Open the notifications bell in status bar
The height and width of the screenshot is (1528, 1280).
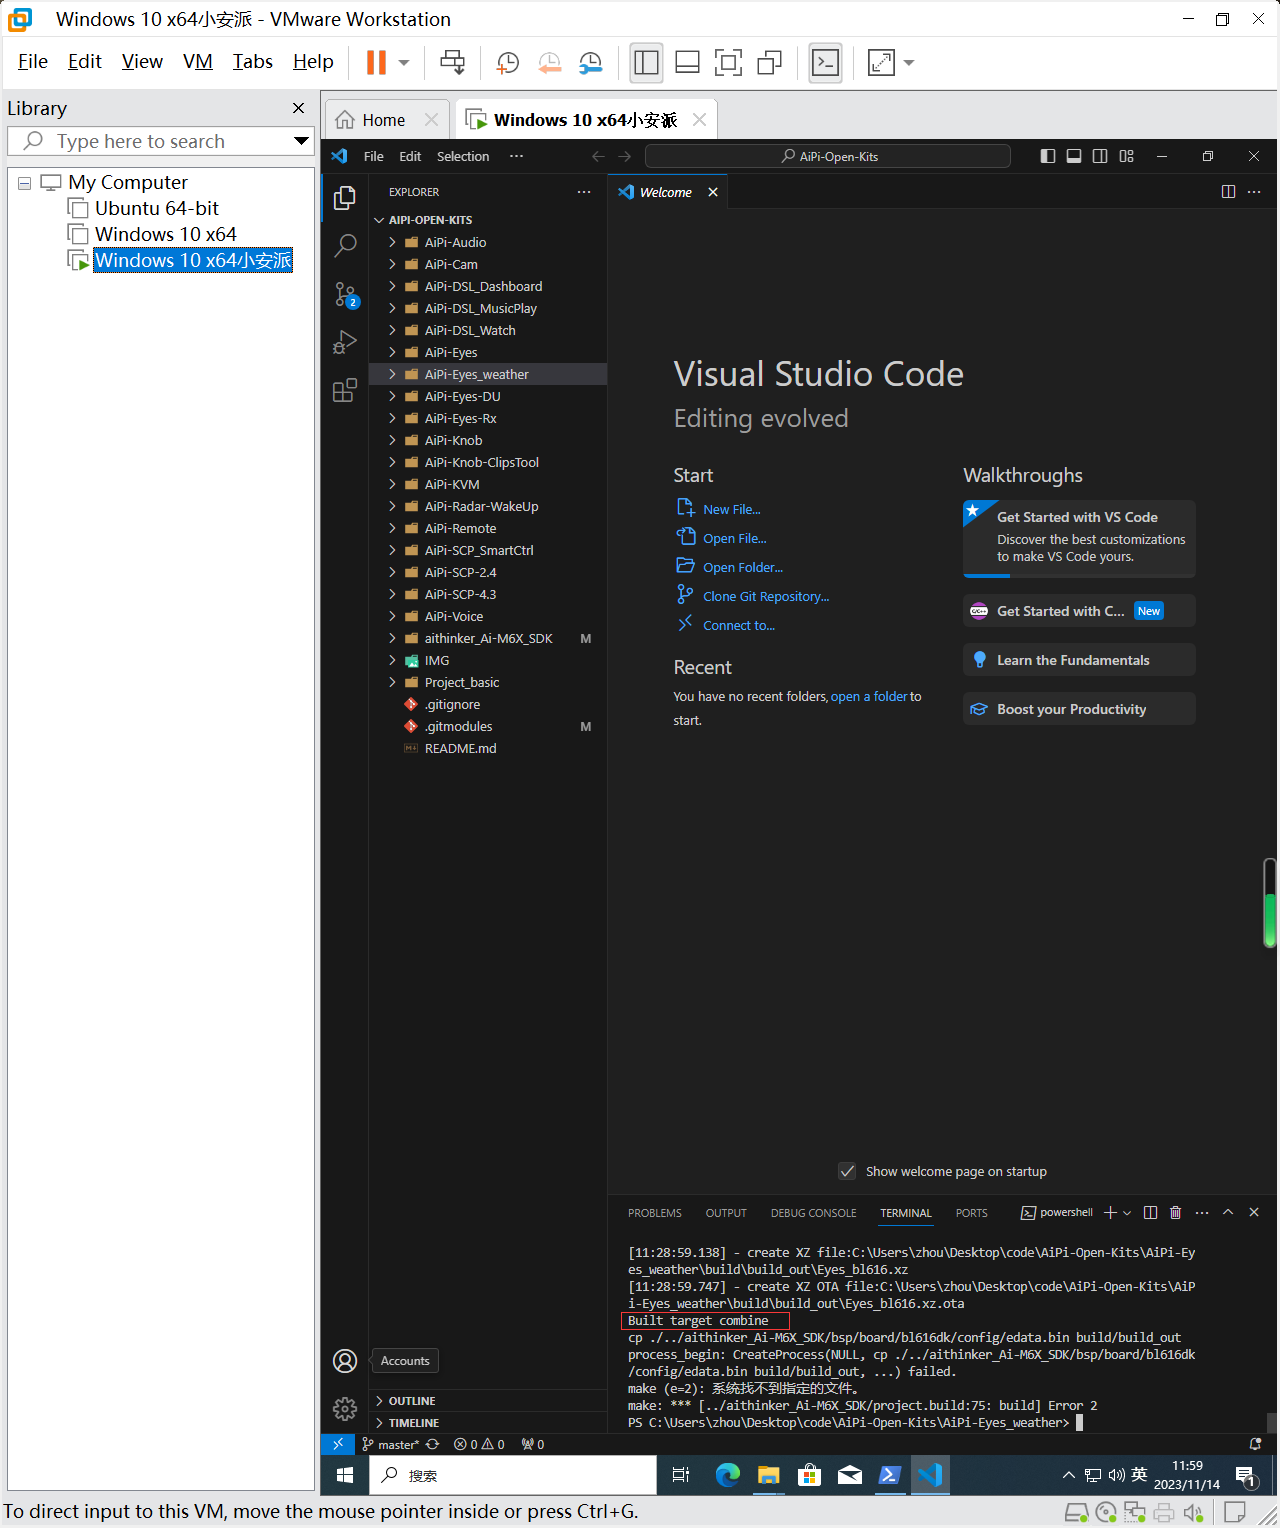coord(1255,1444)
